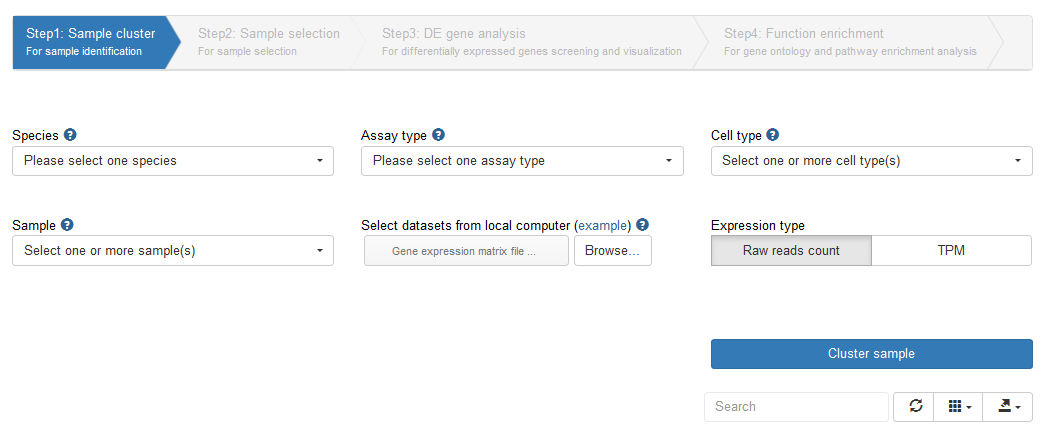Viewport: 1041px width, 430px height.
Task: Click the Species help question-mark icon
Action: click(70, 135)
